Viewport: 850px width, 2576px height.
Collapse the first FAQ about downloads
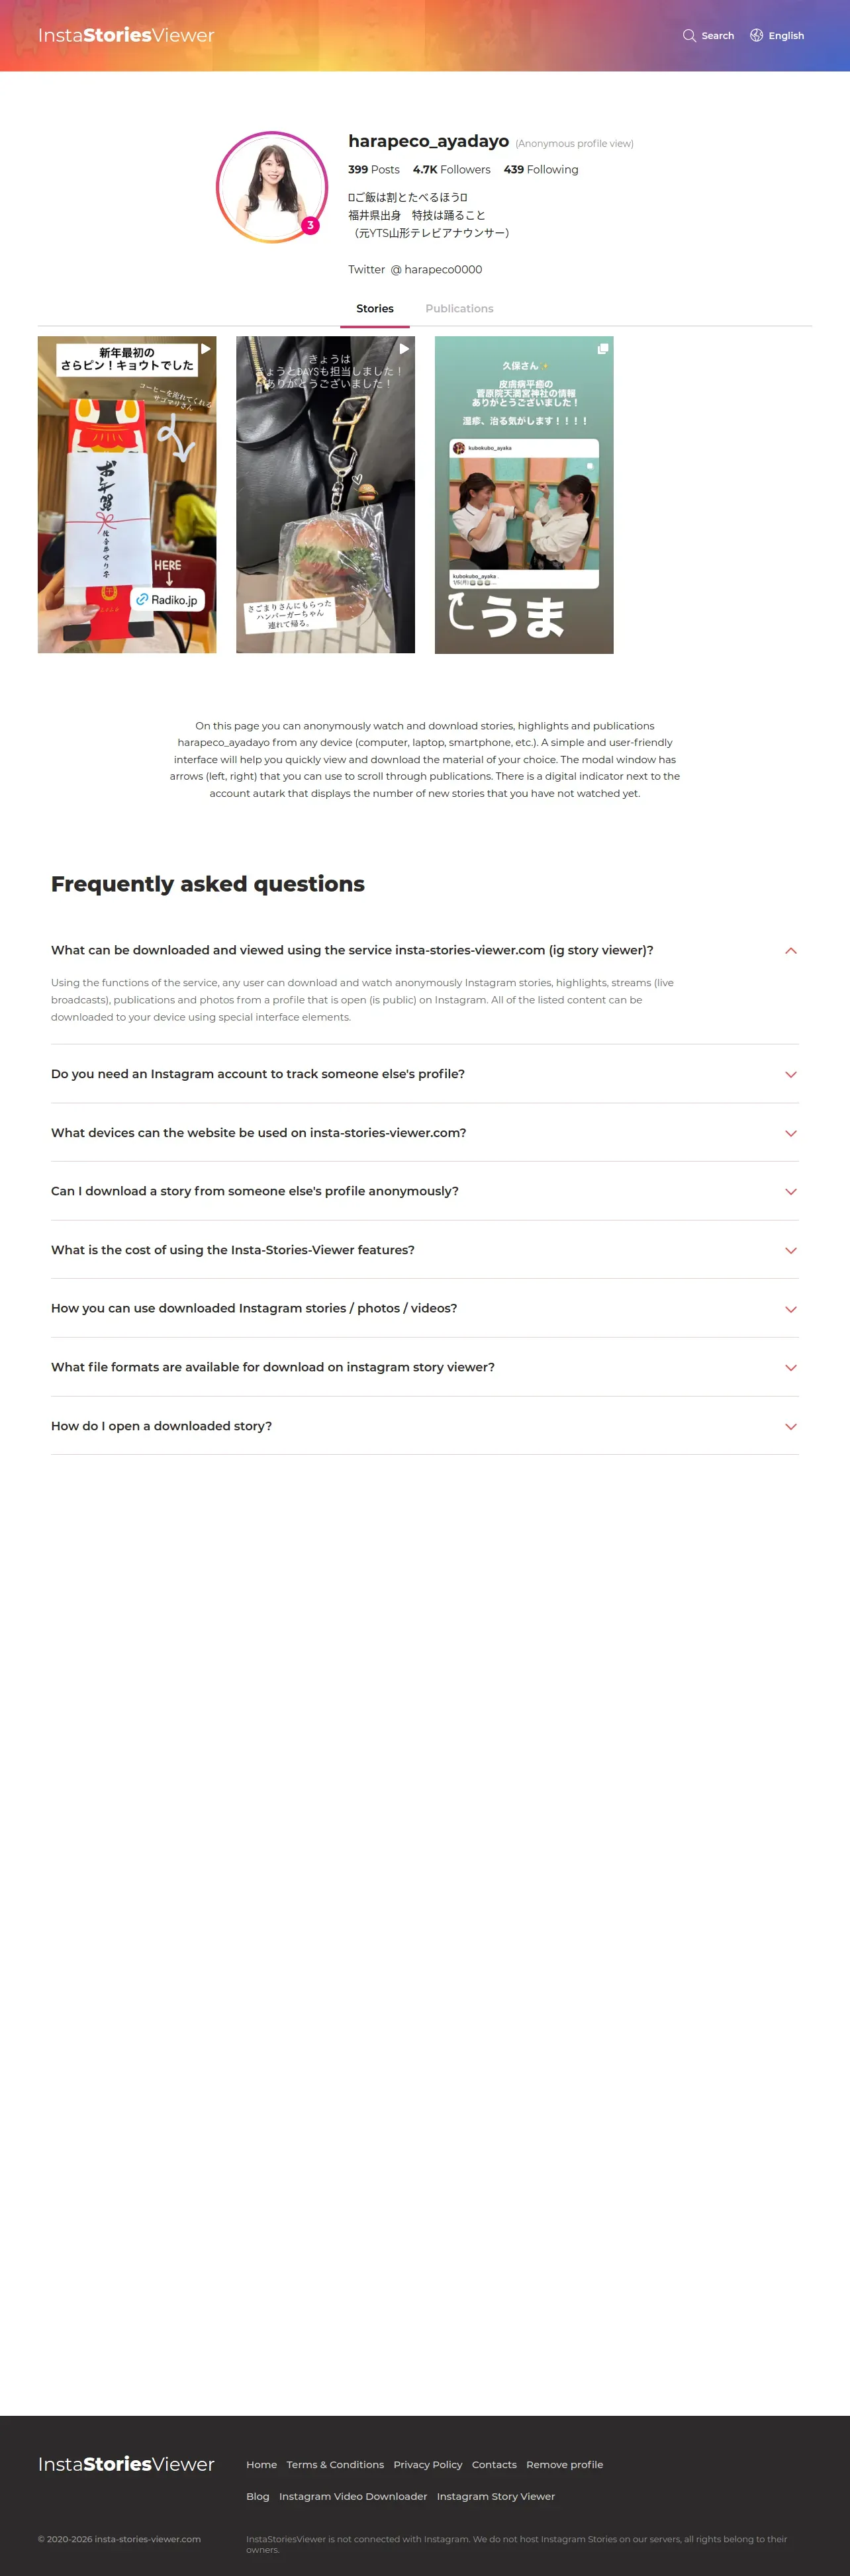point(790,950)
